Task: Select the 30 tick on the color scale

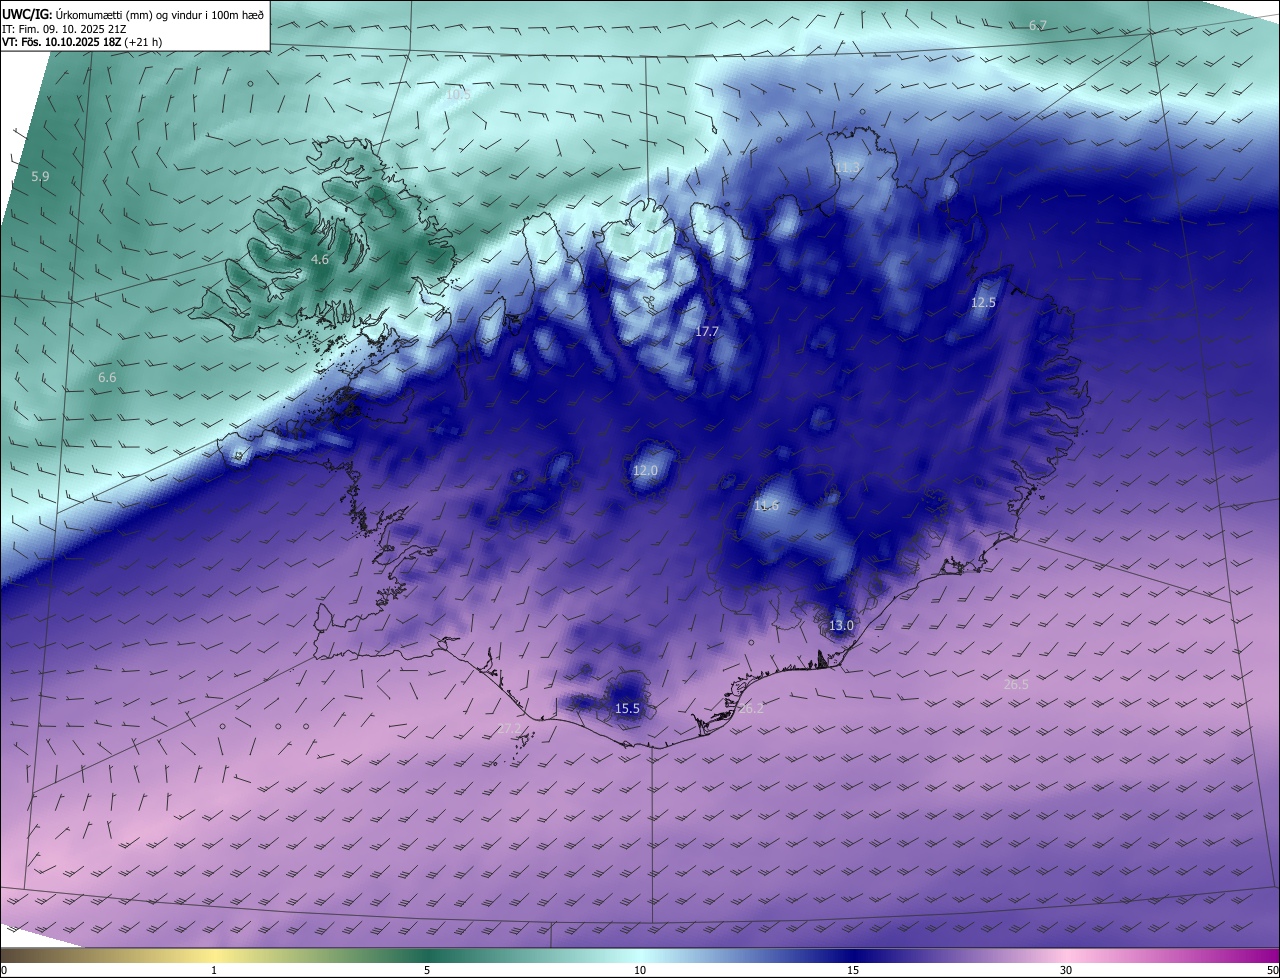Action: [1066, 970]
